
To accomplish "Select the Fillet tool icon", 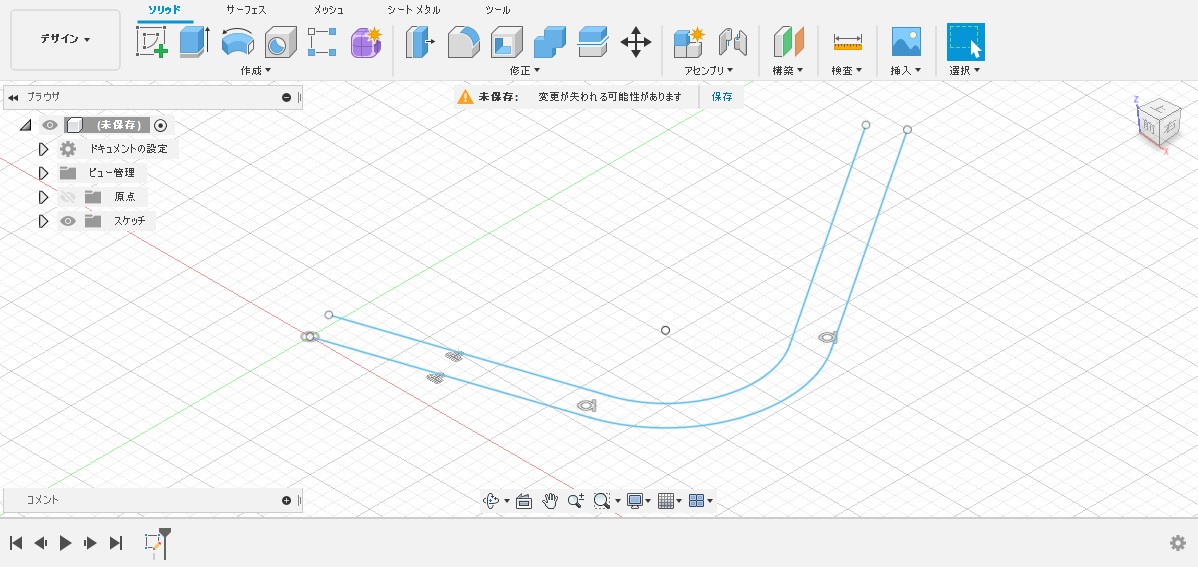I will pos(463,42).
